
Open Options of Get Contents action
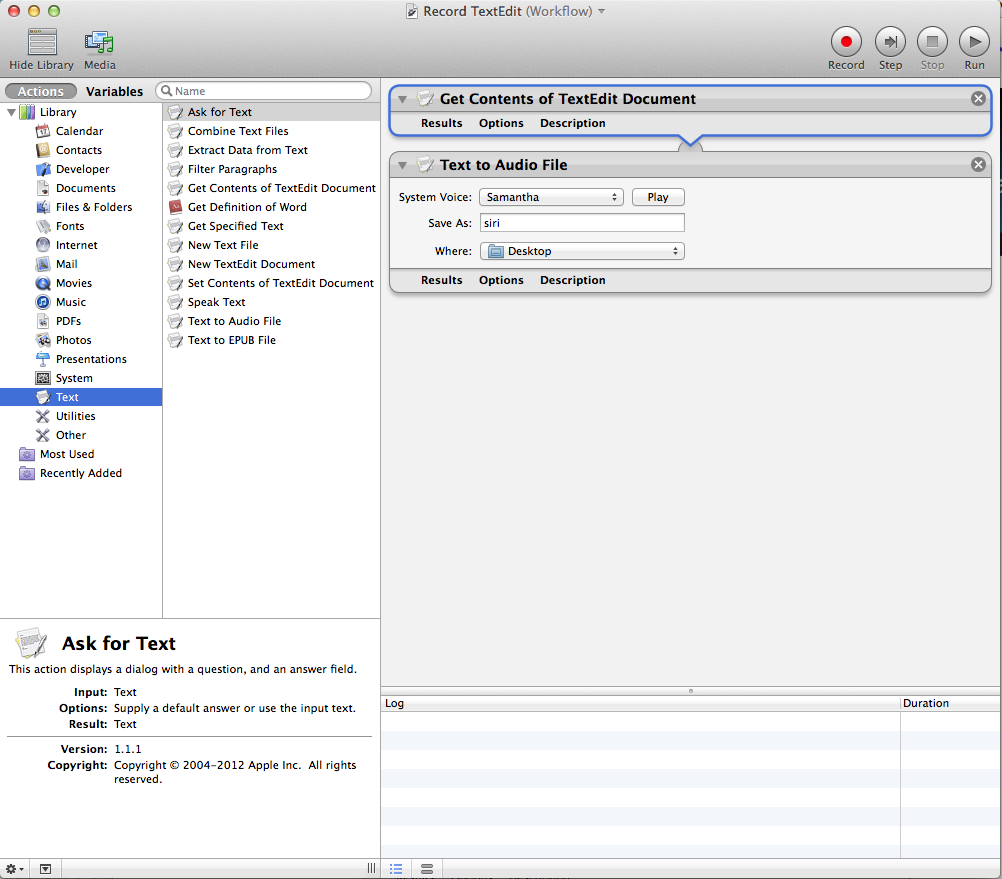pyautogui.click(x=501, y=123)
